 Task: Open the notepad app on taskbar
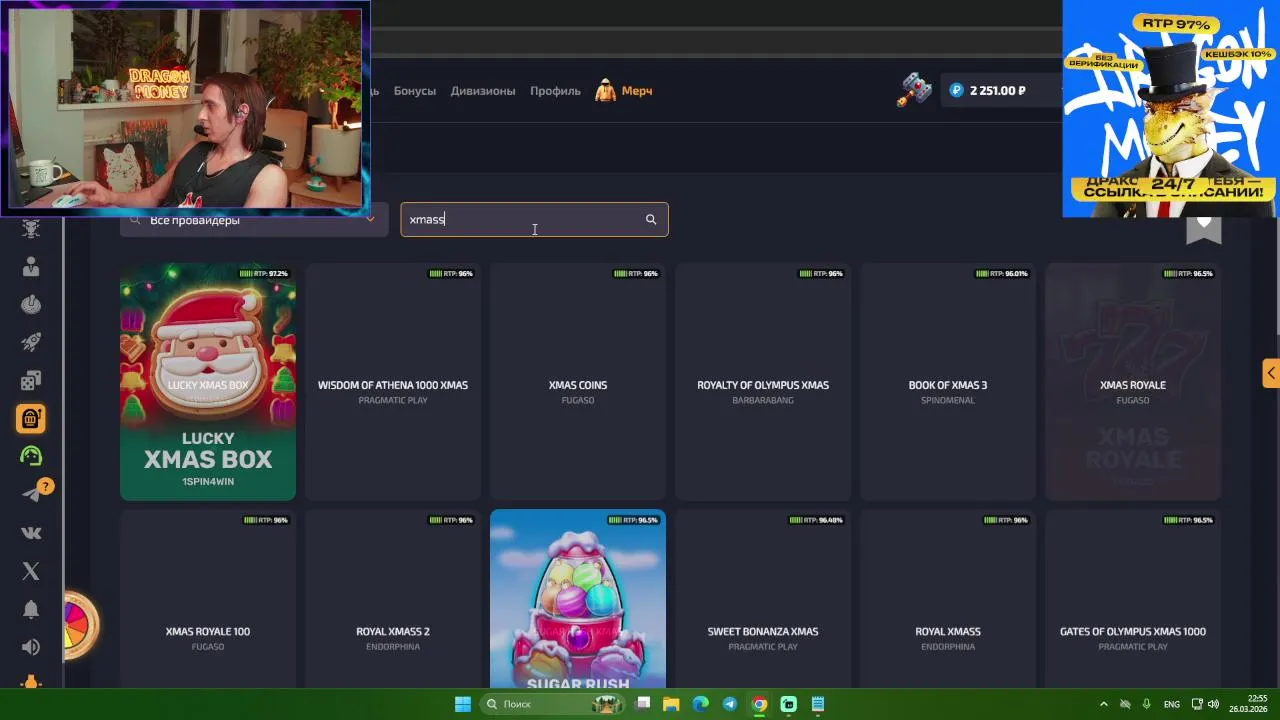pyautogui.click(x=817, y=704)
